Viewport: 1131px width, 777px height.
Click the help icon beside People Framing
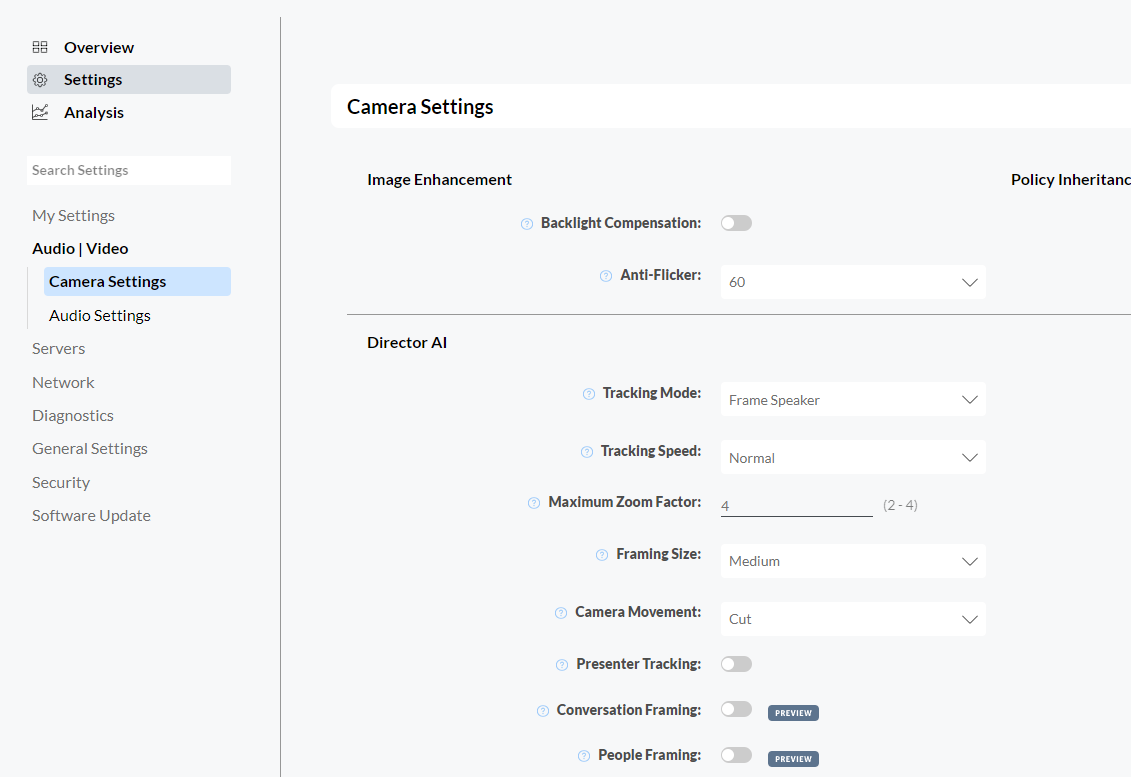click(x=584, y=755)
